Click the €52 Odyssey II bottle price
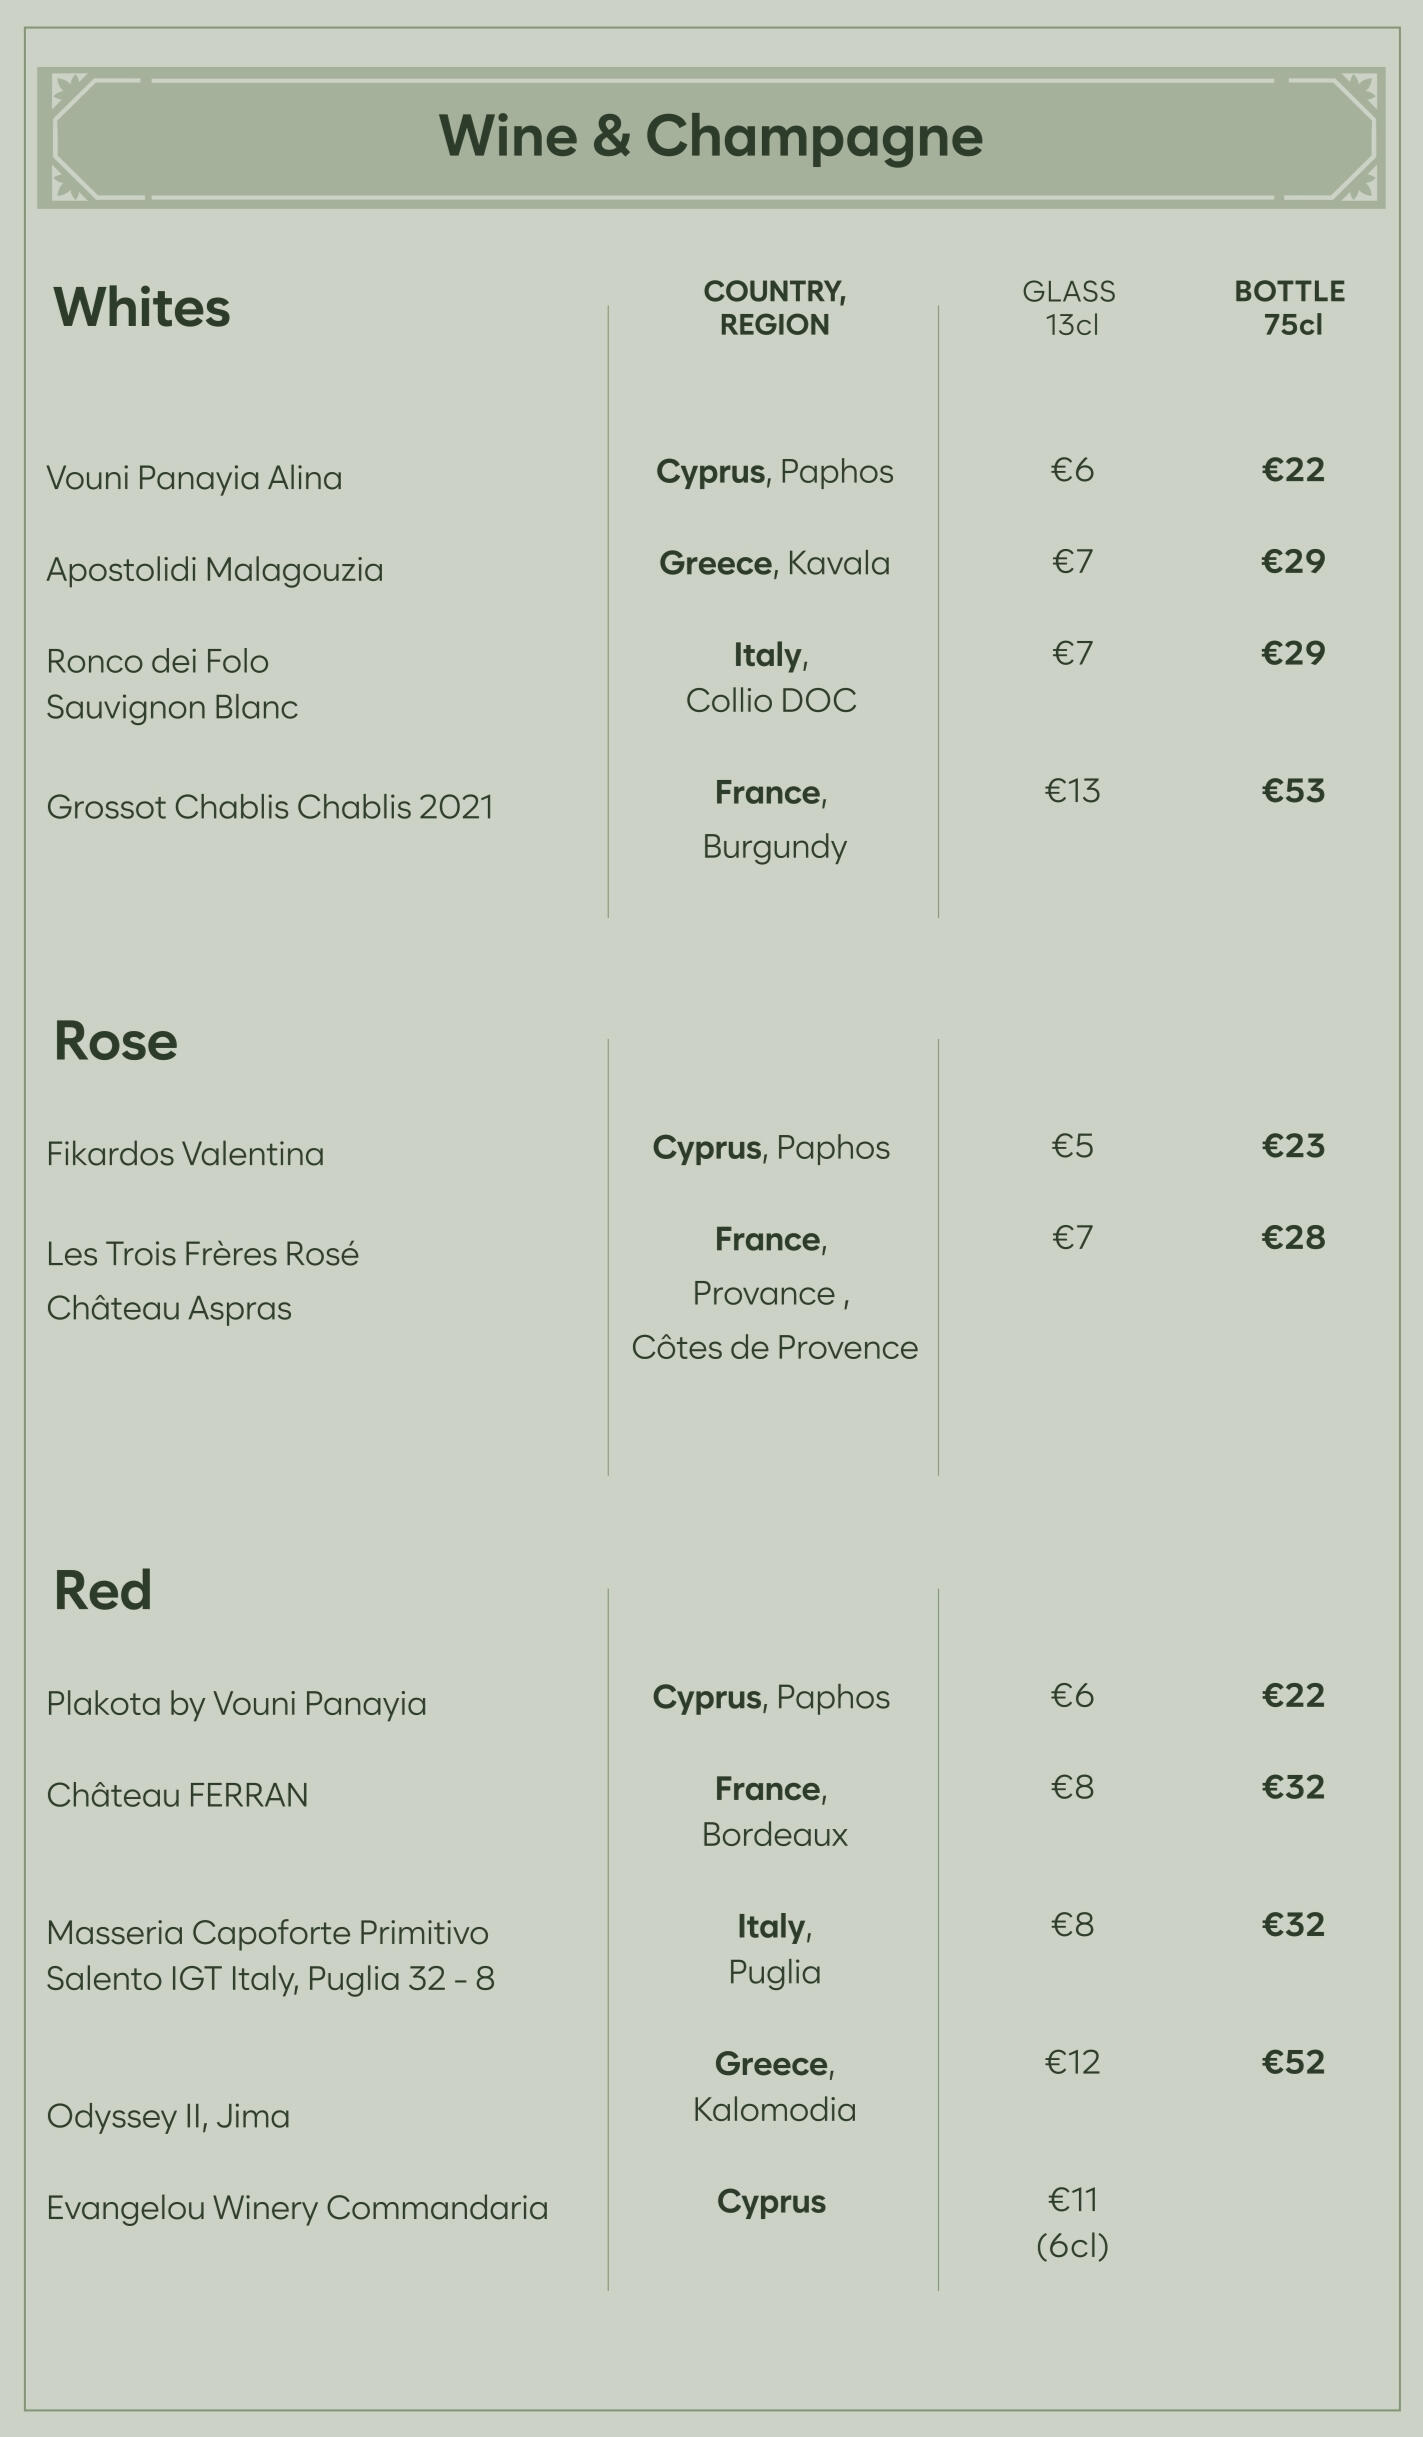The height and width of the screenshot is (2437, 1423). click(1293, 2062)
